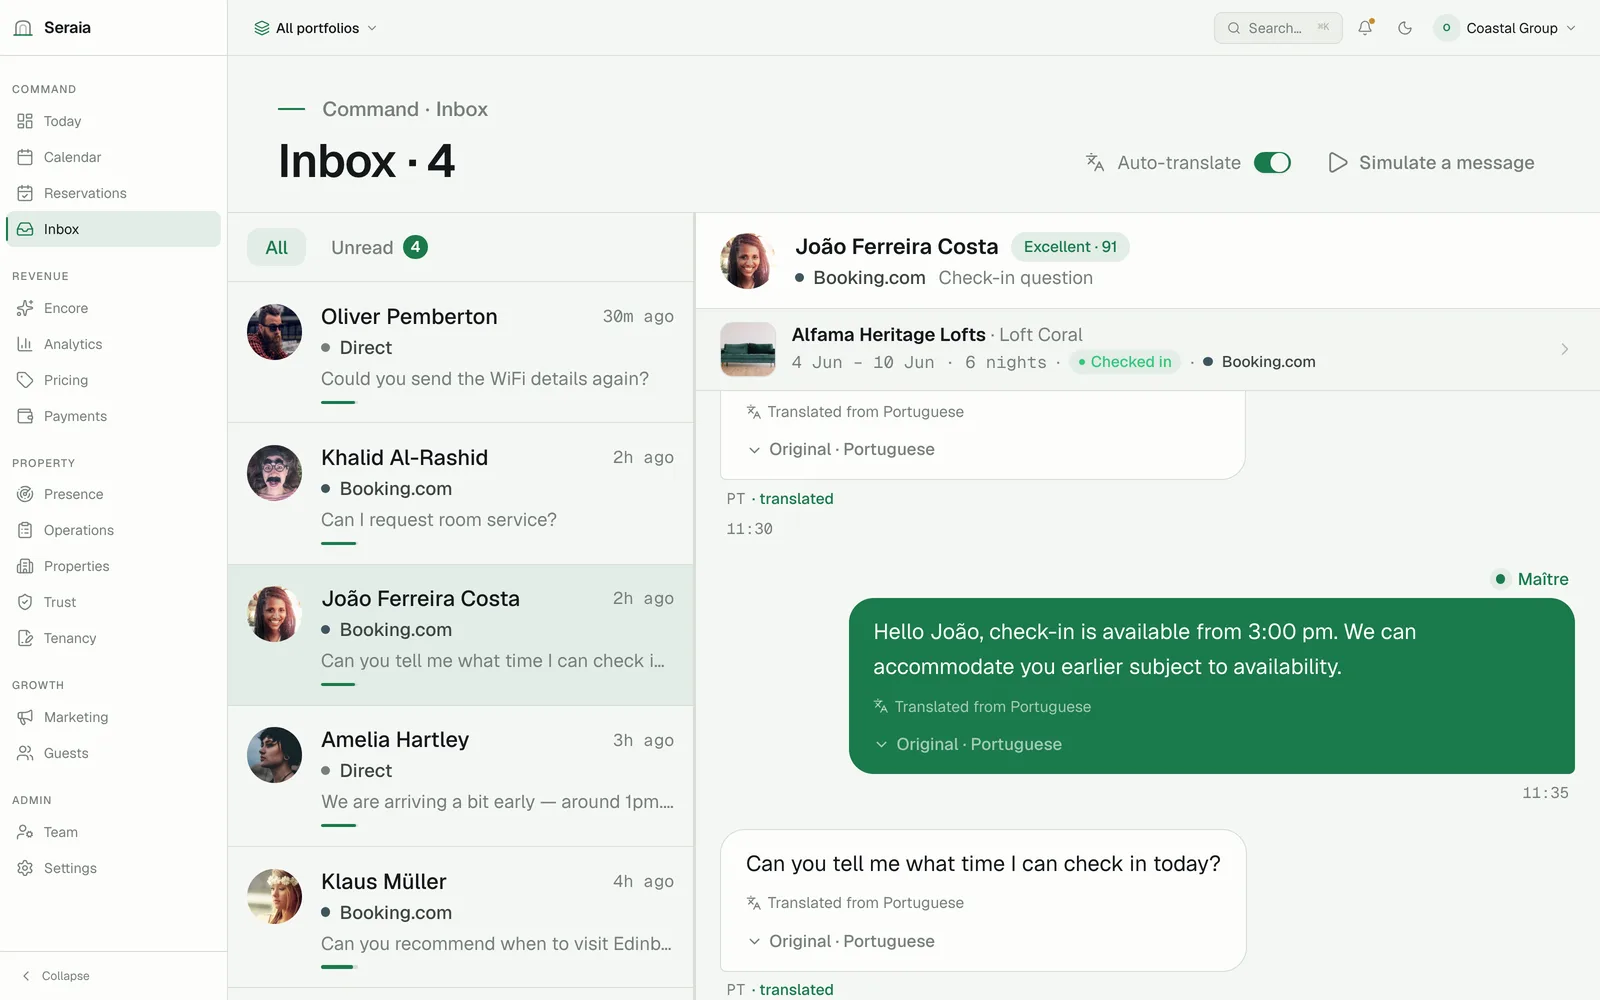Click the Maître sender label
The width and height of the screenshot is (1600, 1000).
(x=1543, y=579)
